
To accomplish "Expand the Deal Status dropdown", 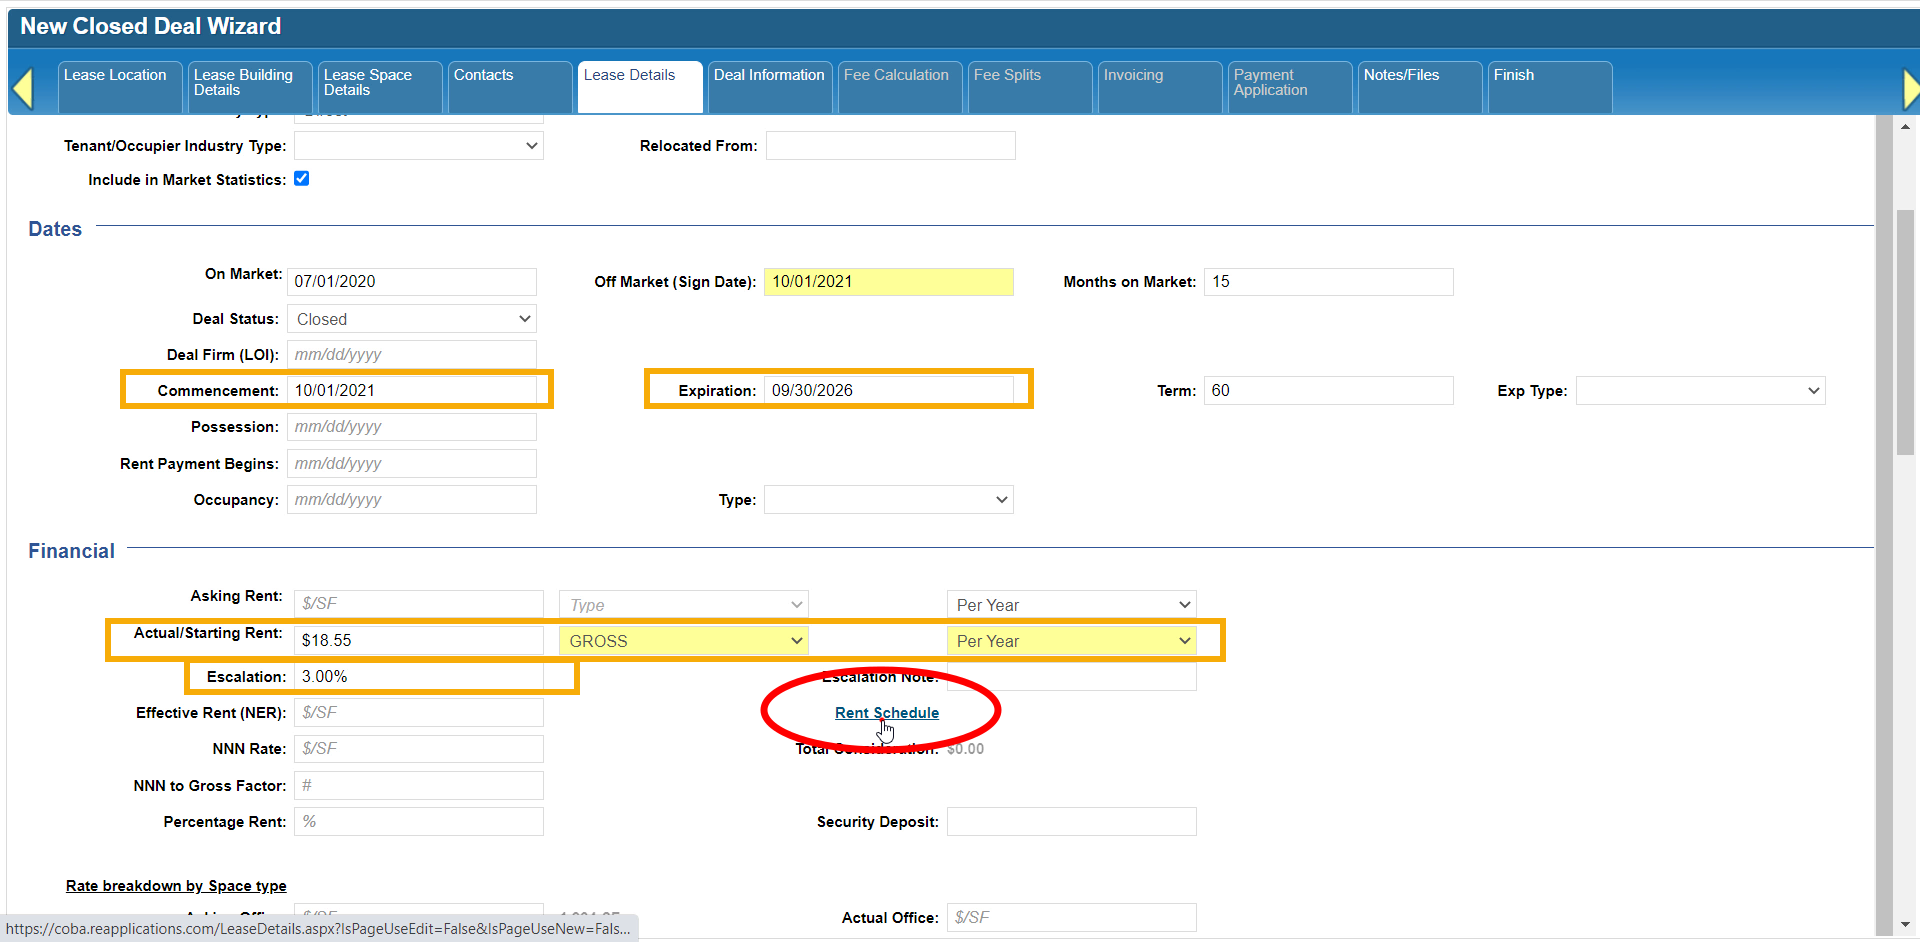I will point(412,319).
